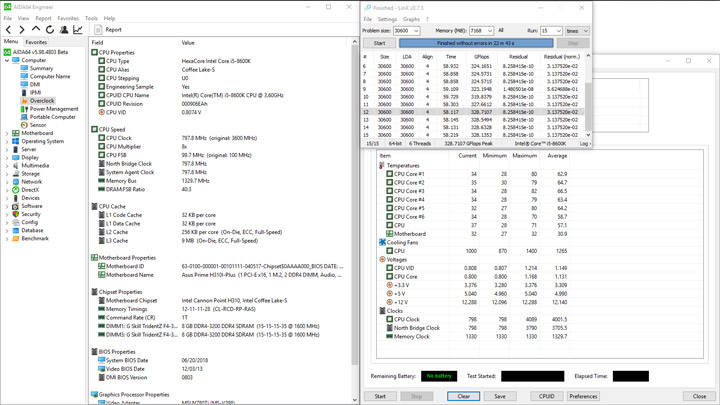Toggle the CPU VID voltage checkbox
The height and width of the screenshot is (405, 720).
point(389,268)
